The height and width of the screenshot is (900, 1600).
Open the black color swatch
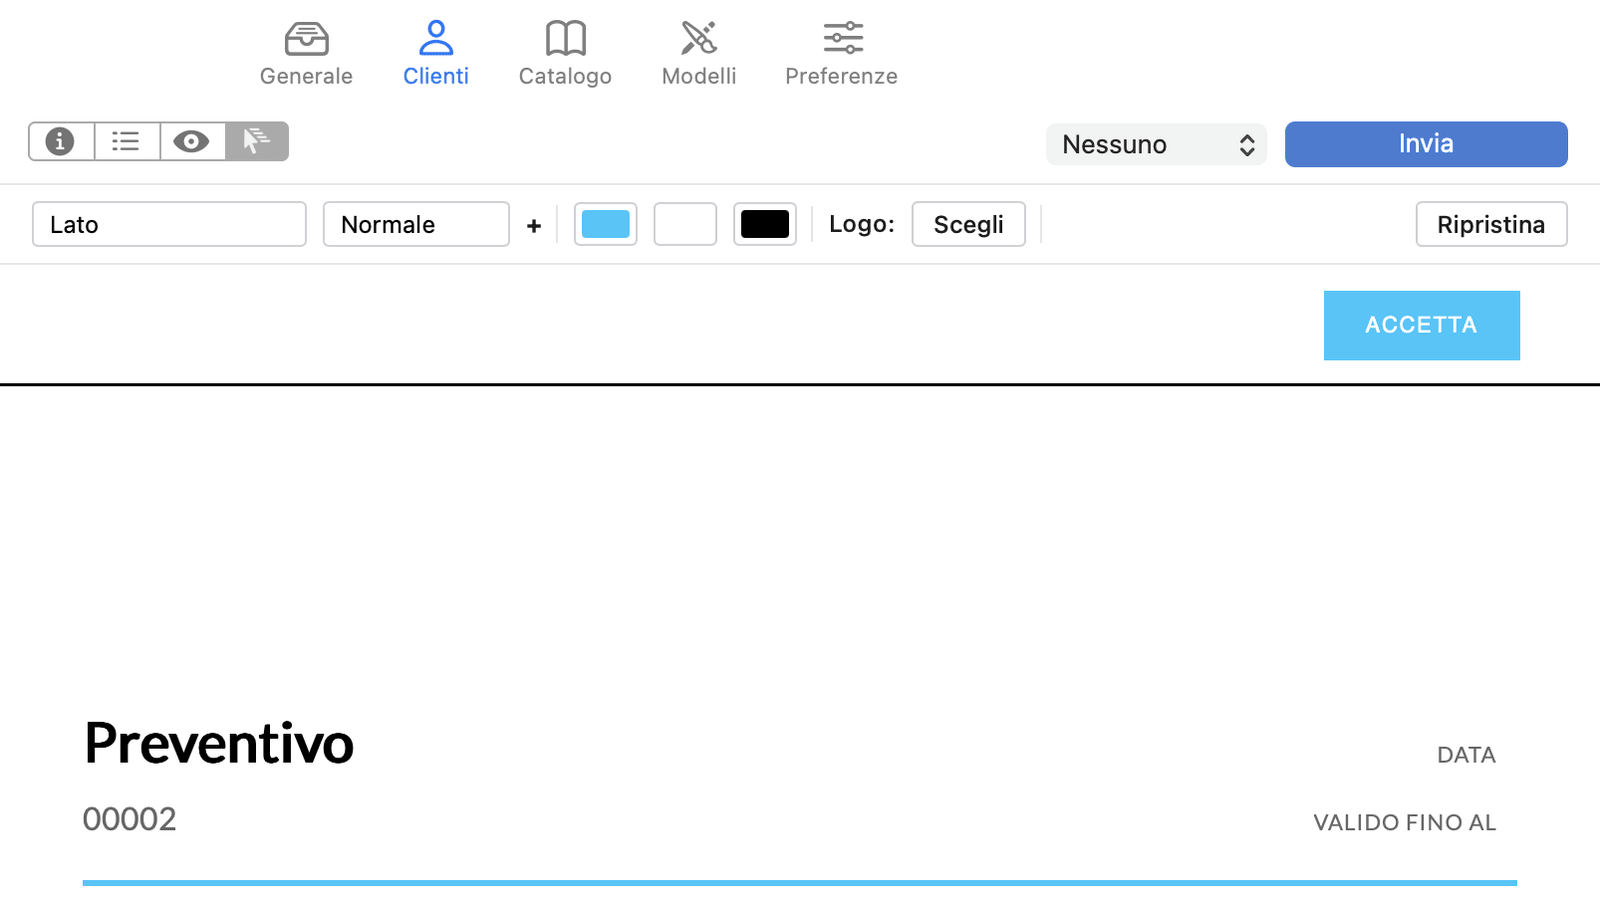765,224
